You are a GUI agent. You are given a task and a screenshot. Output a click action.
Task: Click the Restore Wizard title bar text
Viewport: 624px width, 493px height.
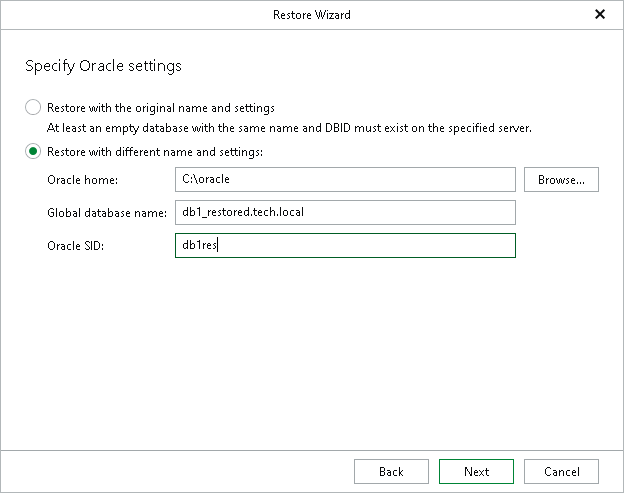[x=312, y=15]
